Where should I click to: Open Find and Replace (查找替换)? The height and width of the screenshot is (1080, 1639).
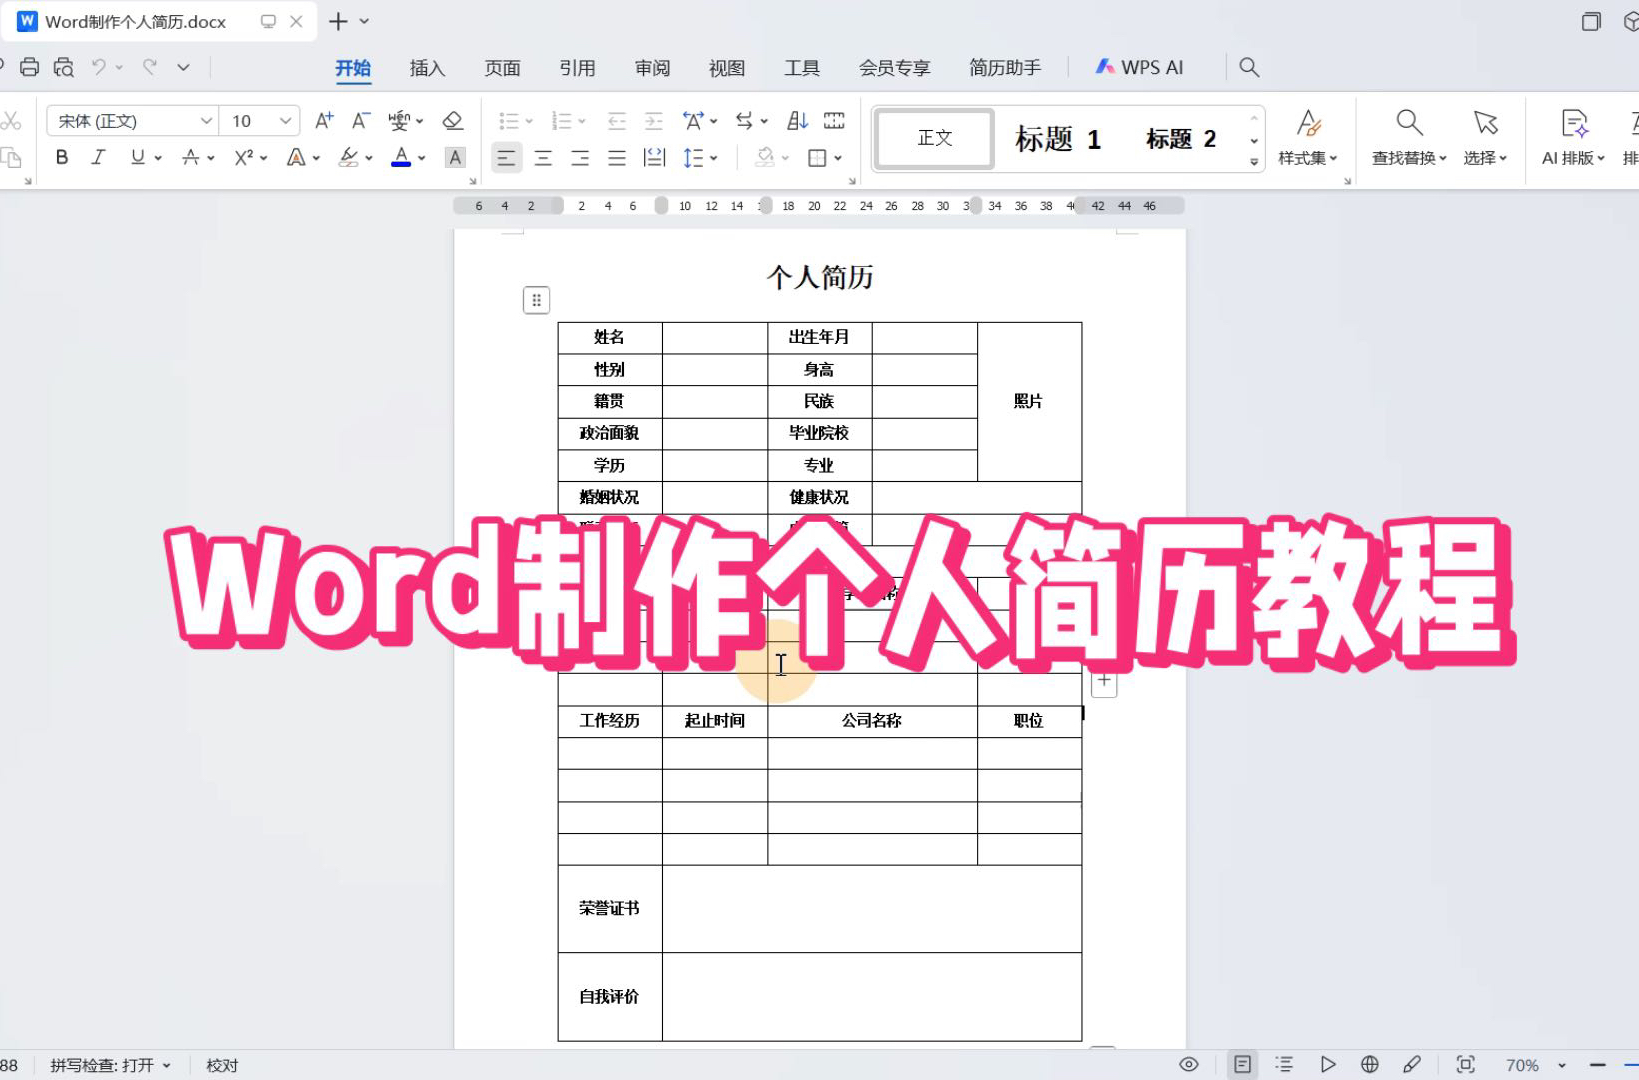(1407, 139)
